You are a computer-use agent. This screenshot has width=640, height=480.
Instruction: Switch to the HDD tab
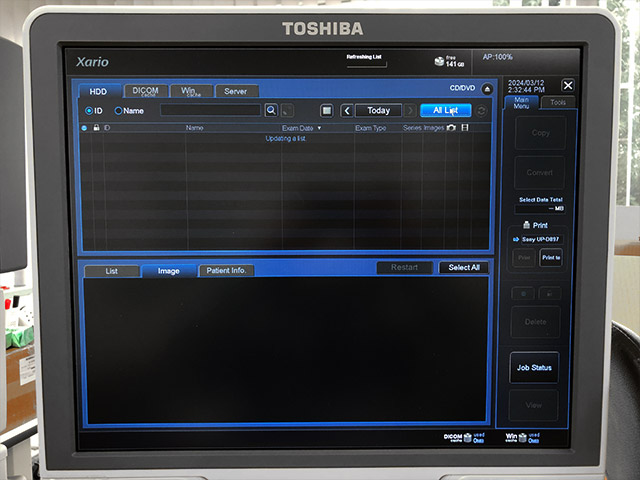point(98,91)
